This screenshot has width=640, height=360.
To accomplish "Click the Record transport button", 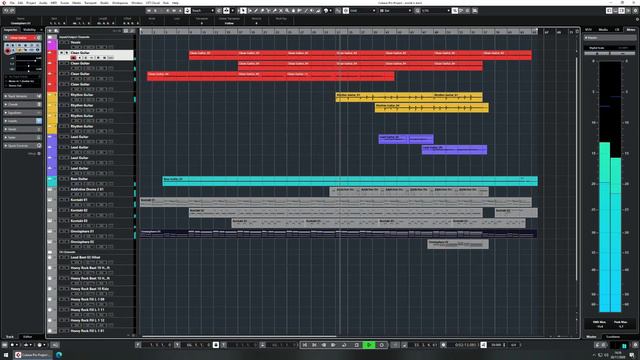I will tap(382, 345).
